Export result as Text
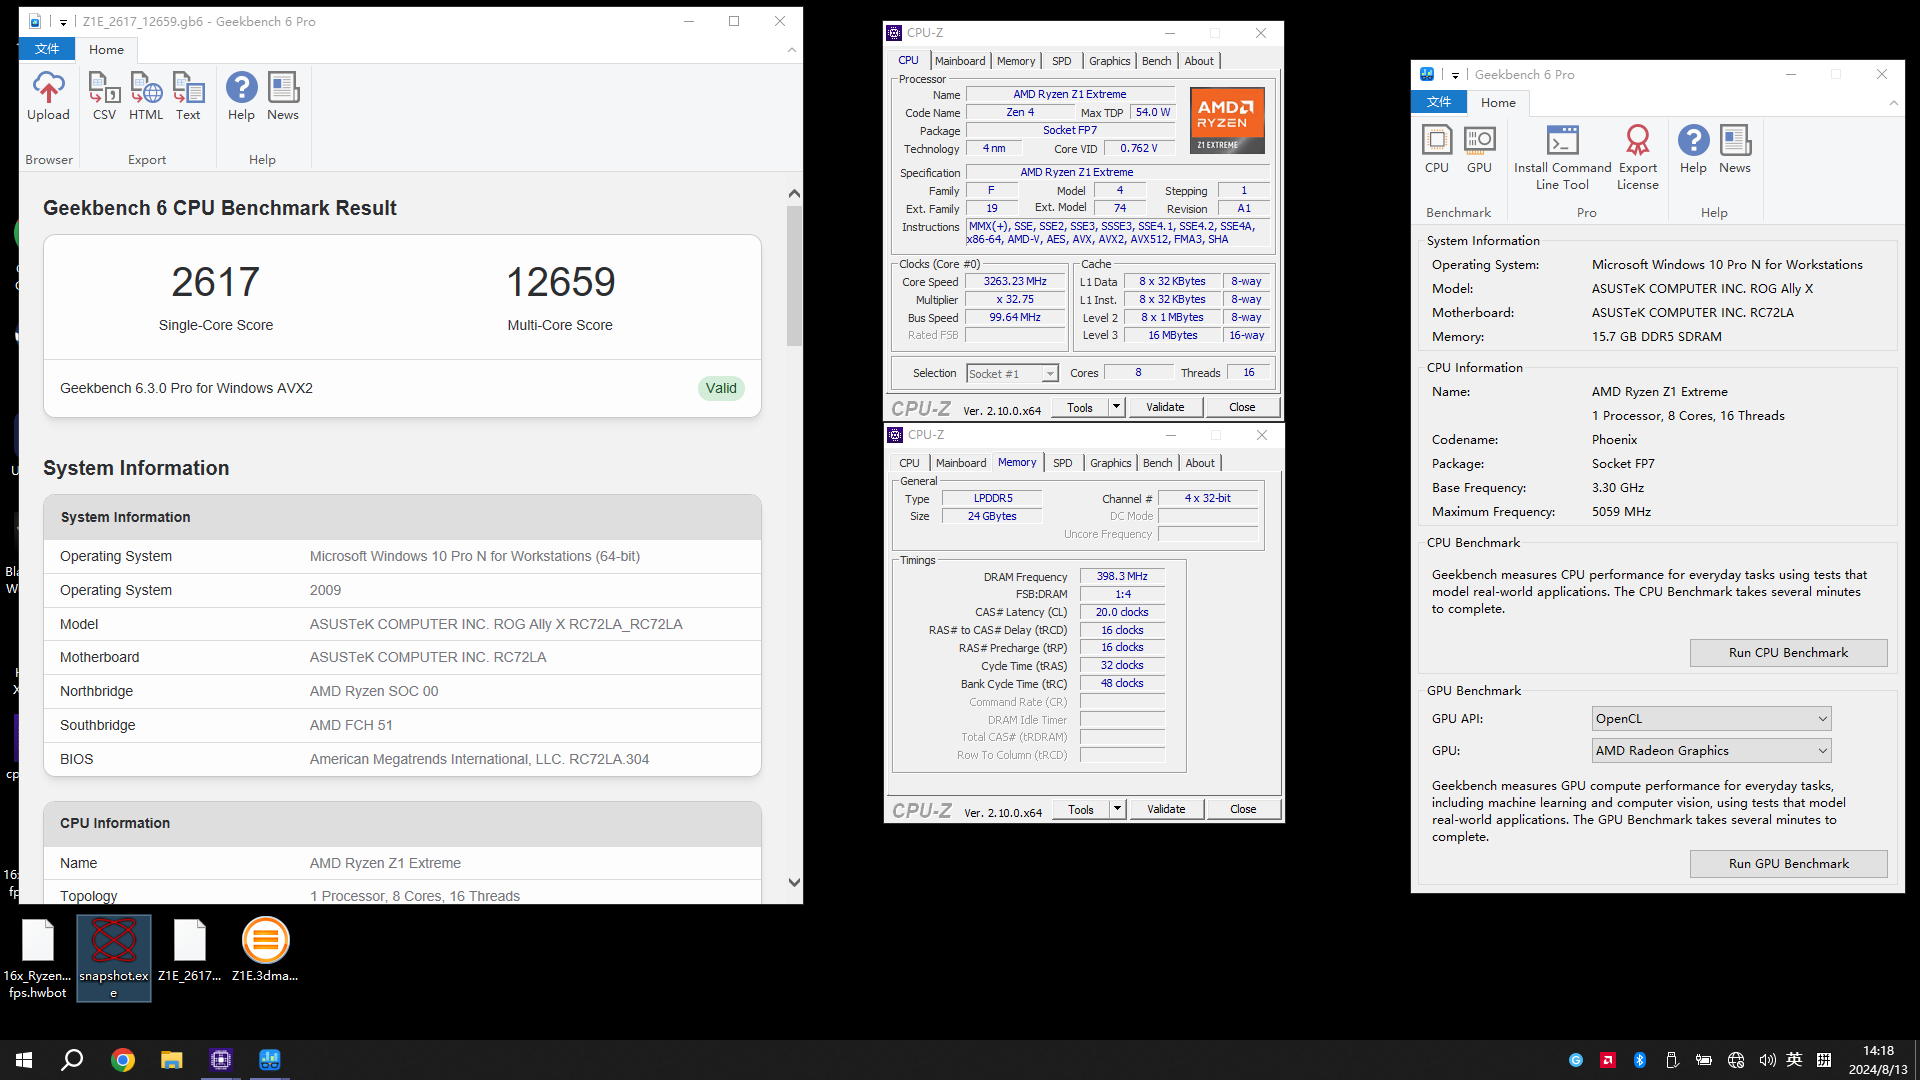The image size is (1920, 1080). pyautogui.click(x=188, y=97)
